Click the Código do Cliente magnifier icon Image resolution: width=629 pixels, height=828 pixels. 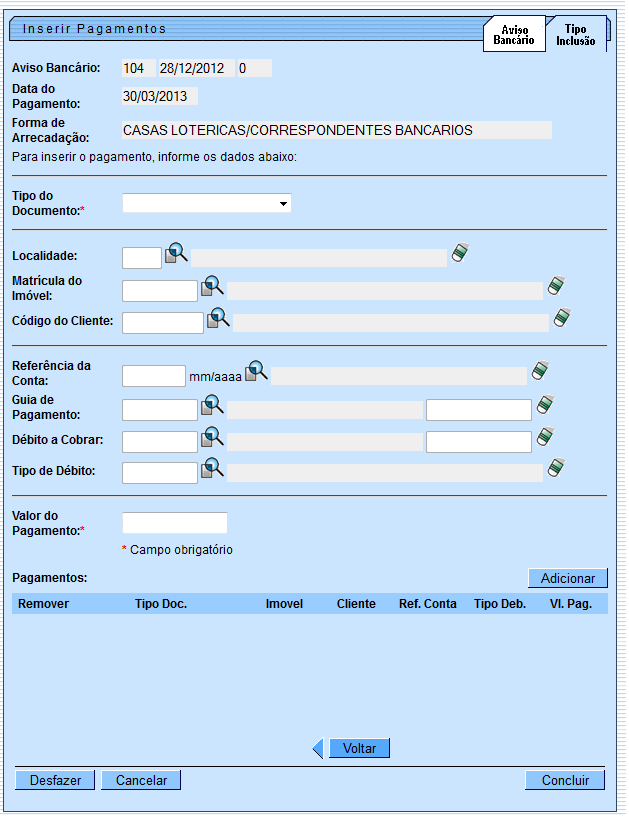click(218, 319)
